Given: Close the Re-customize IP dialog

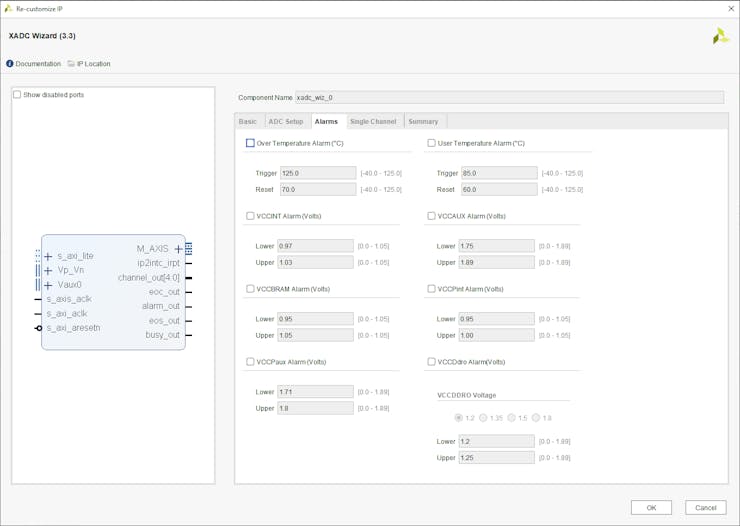Looking at the screenshot, I should pyautogui.click(x=731, y=8).
